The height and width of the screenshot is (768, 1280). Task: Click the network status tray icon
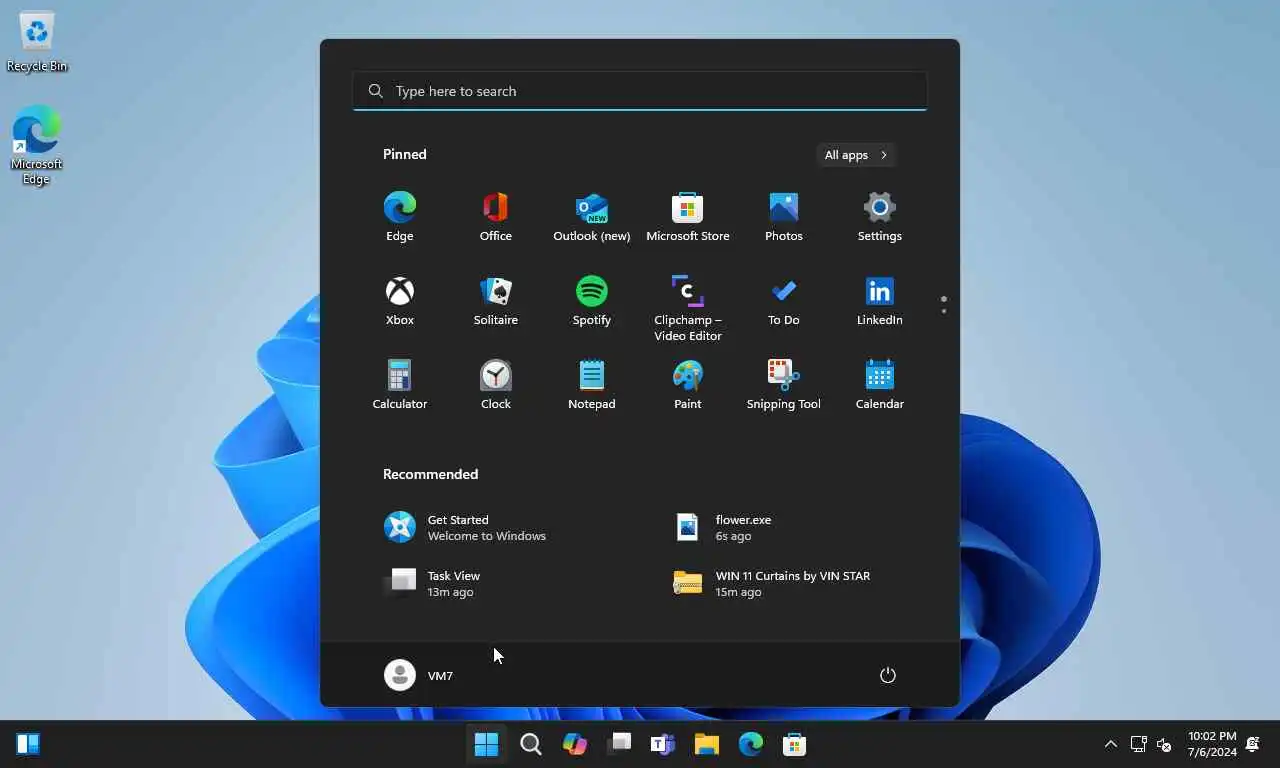pos(1138,744)
